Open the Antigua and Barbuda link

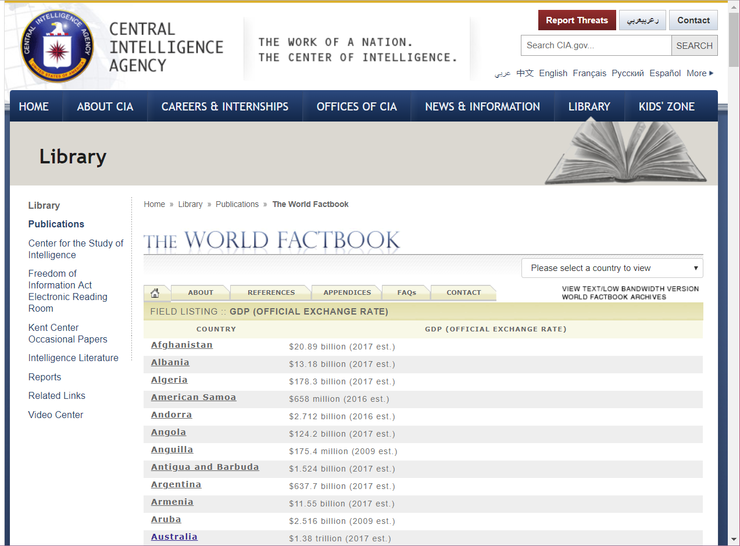pos(205,467)
